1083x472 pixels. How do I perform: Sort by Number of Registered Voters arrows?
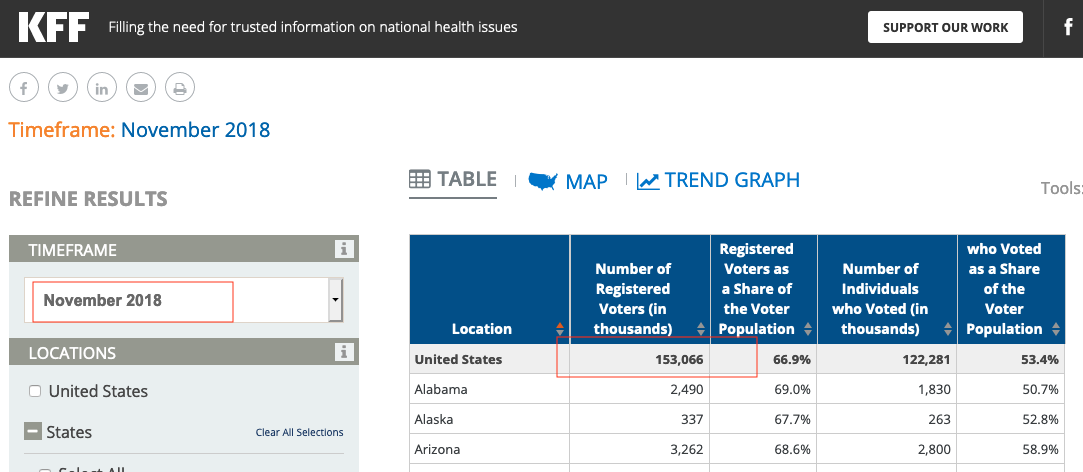point(701,329)
